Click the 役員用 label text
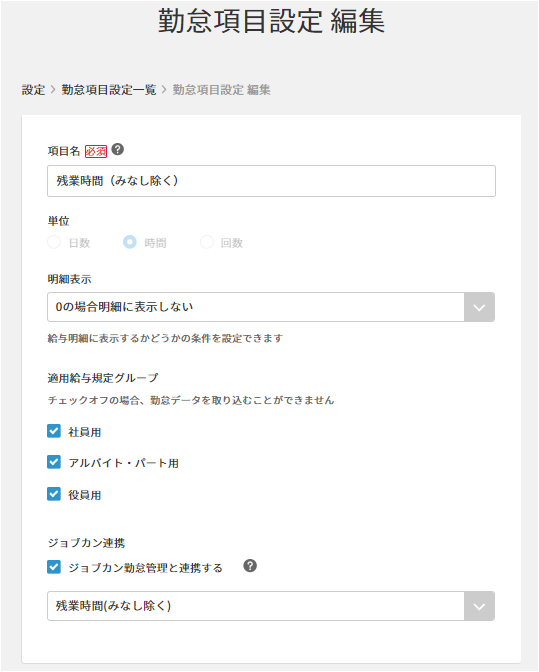539x672 pixels. [85, 495]
